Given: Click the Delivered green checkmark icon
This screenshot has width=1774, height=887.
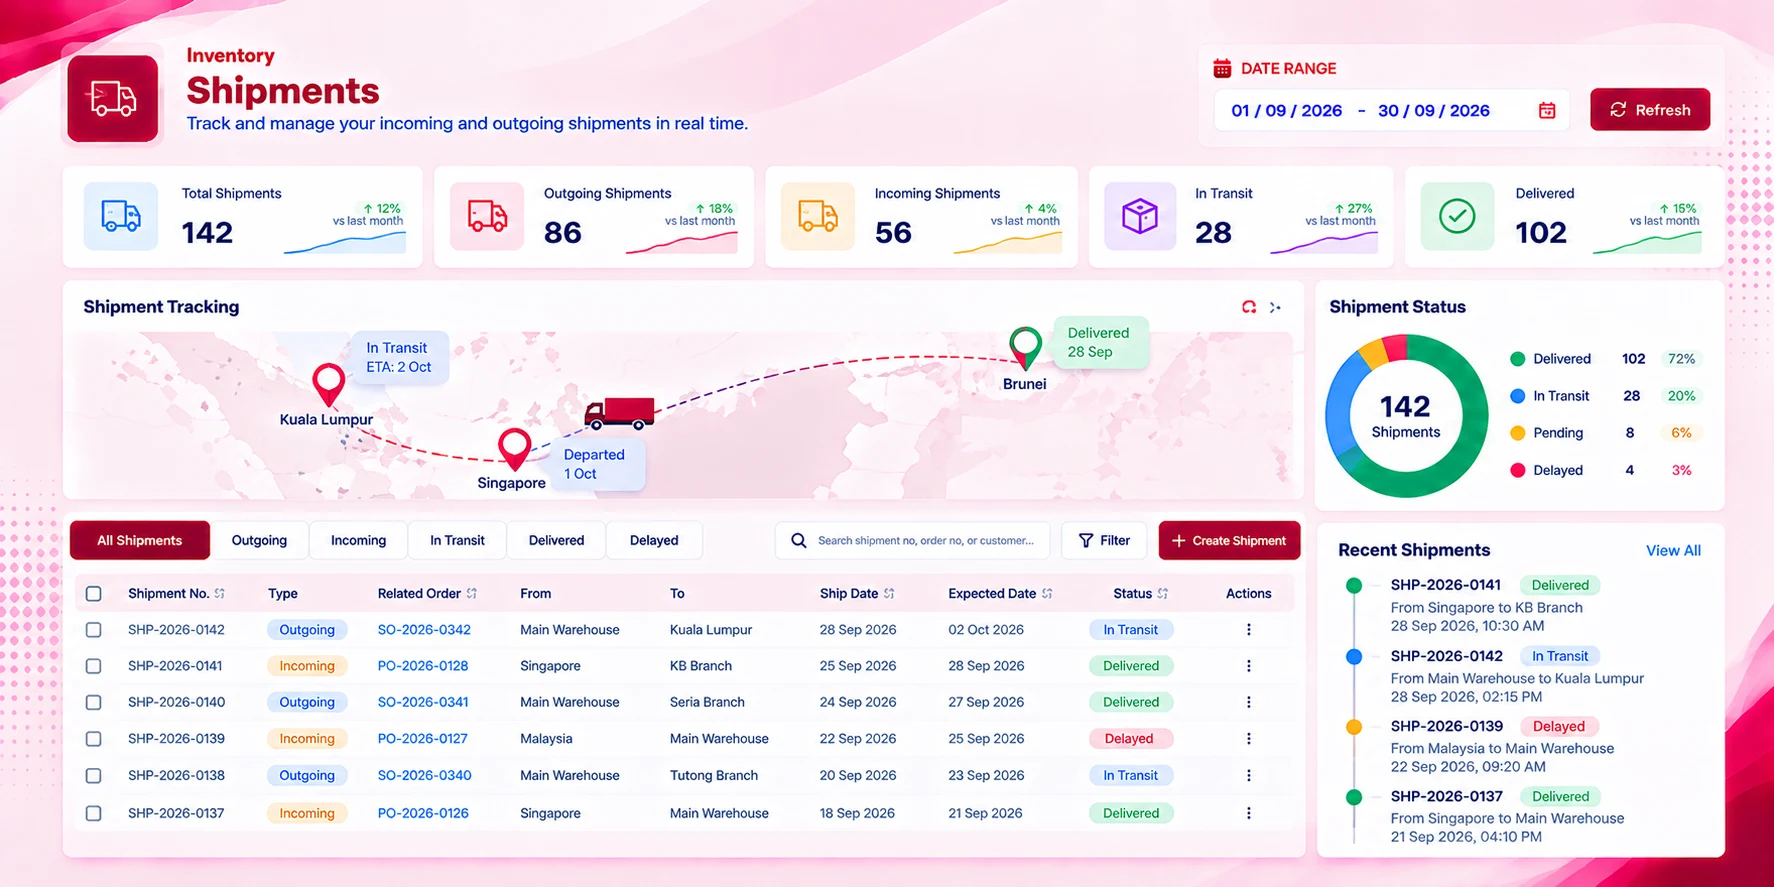Looking at the screenshot, I should (1457, 216).
